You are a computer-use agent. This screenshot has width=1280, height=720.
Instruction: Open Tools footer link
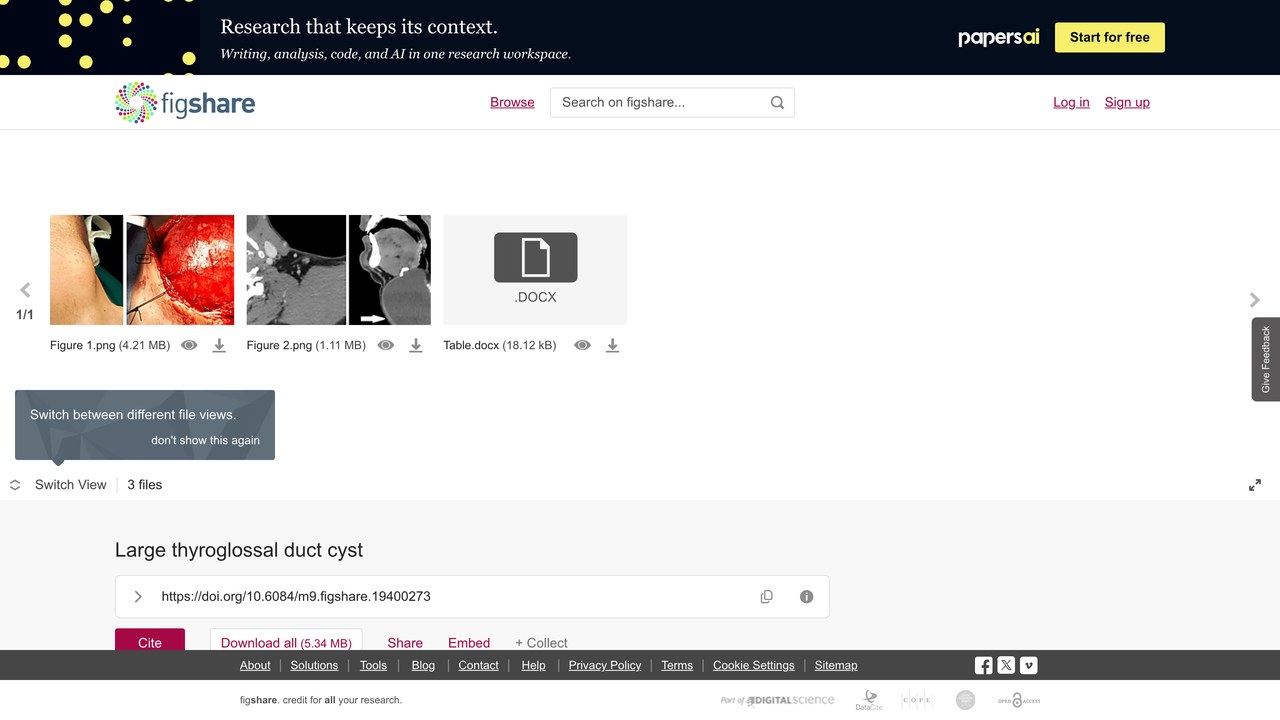[x=373, y=665]
